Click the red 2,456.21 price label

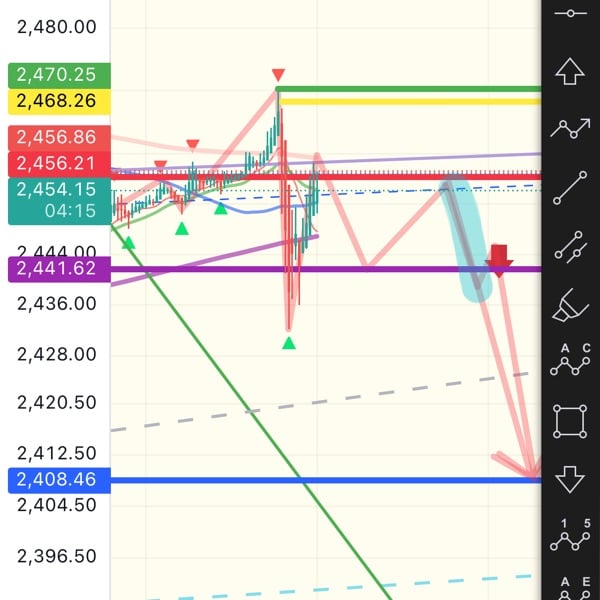tap(58, 164)
